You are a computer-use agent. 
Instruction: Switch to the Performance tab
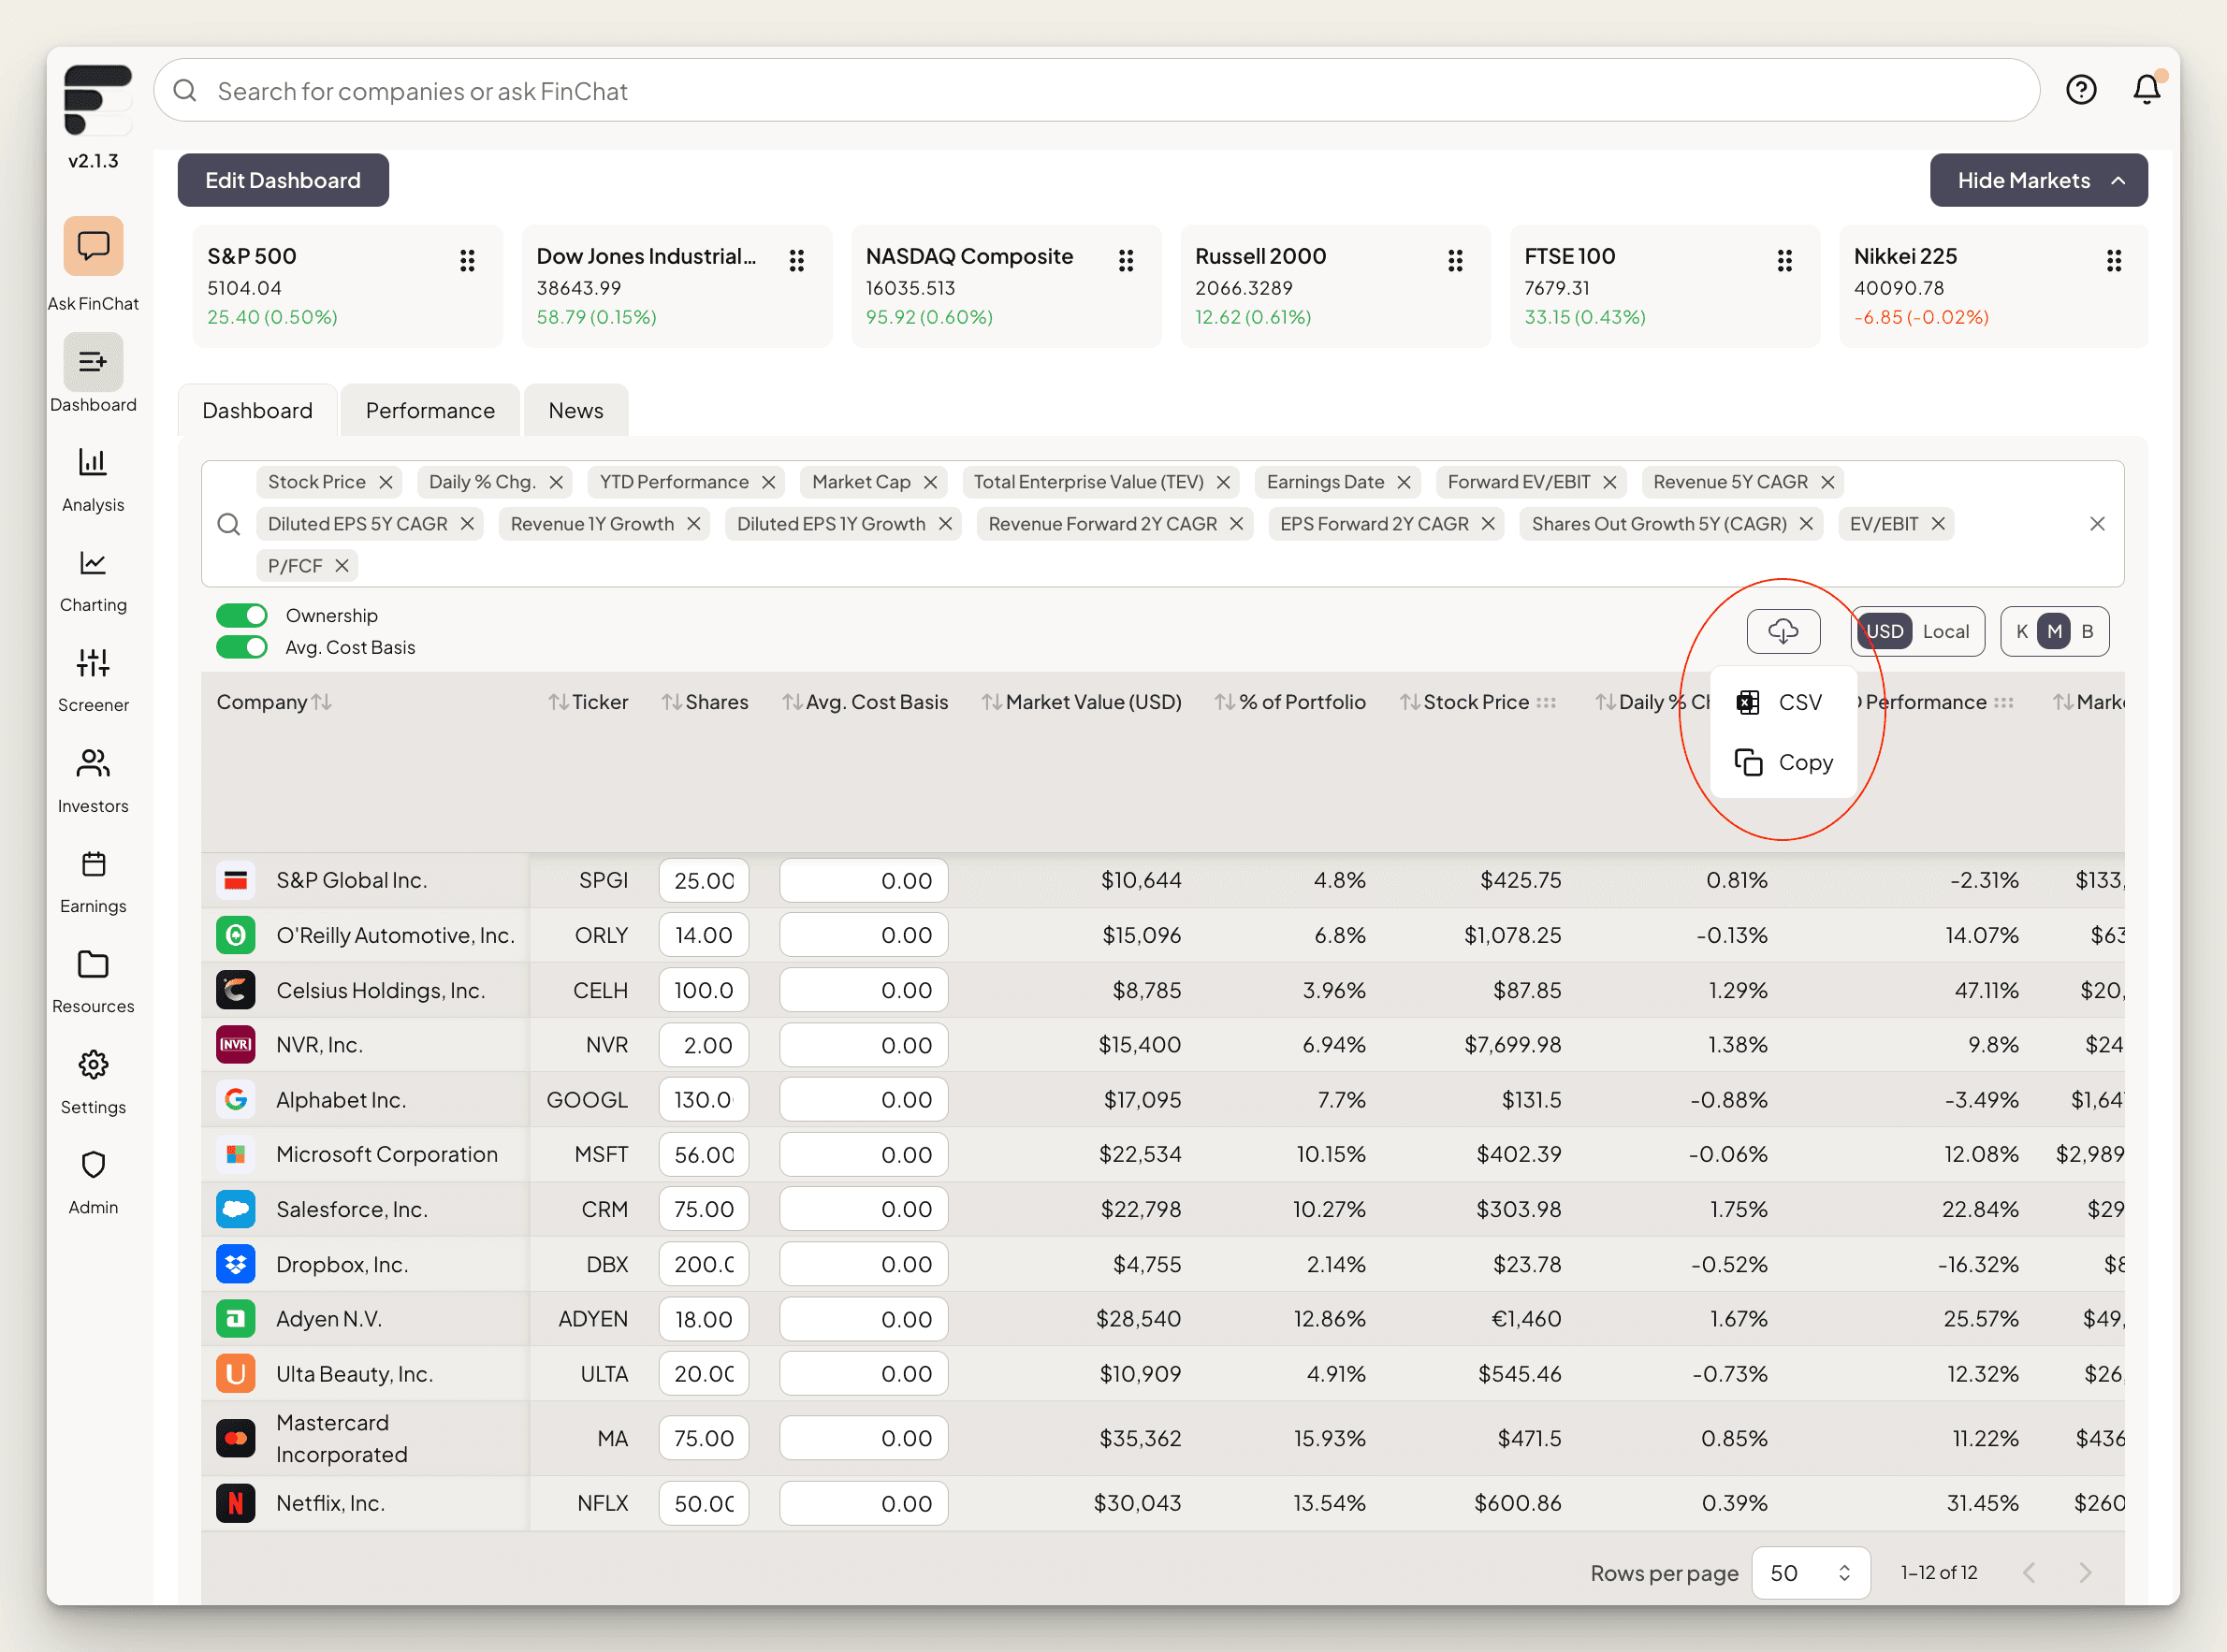click(x=430, y=410)
